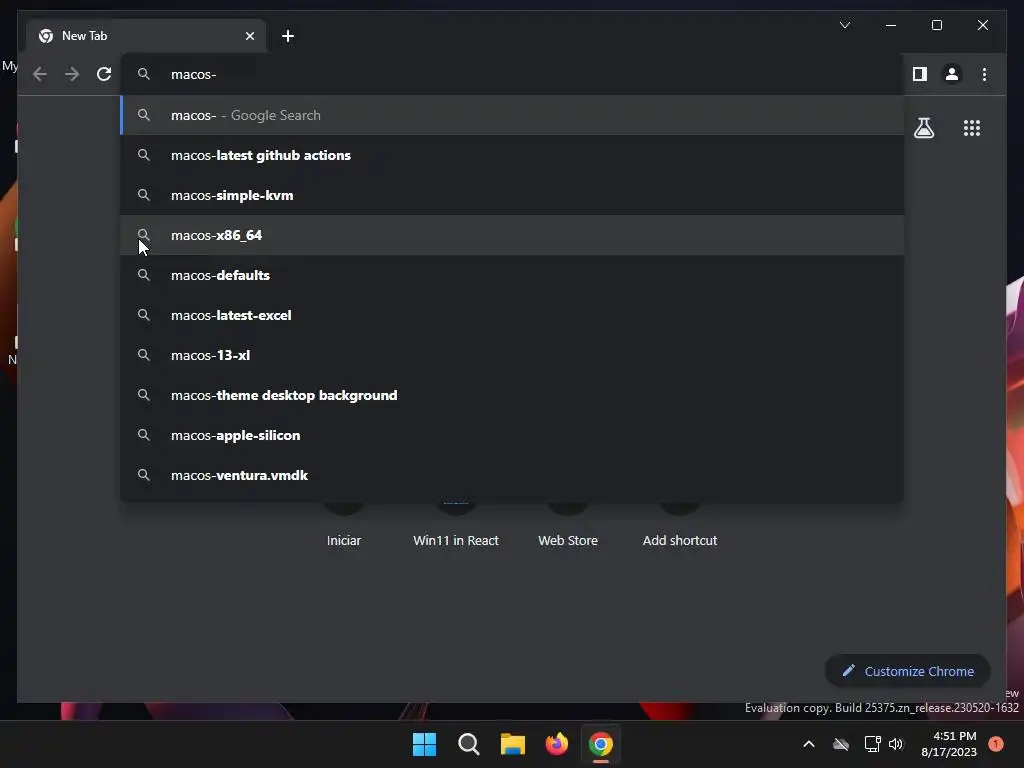Click the address bar containing macos-
The image size is (1024, 768).
point(513,74)
